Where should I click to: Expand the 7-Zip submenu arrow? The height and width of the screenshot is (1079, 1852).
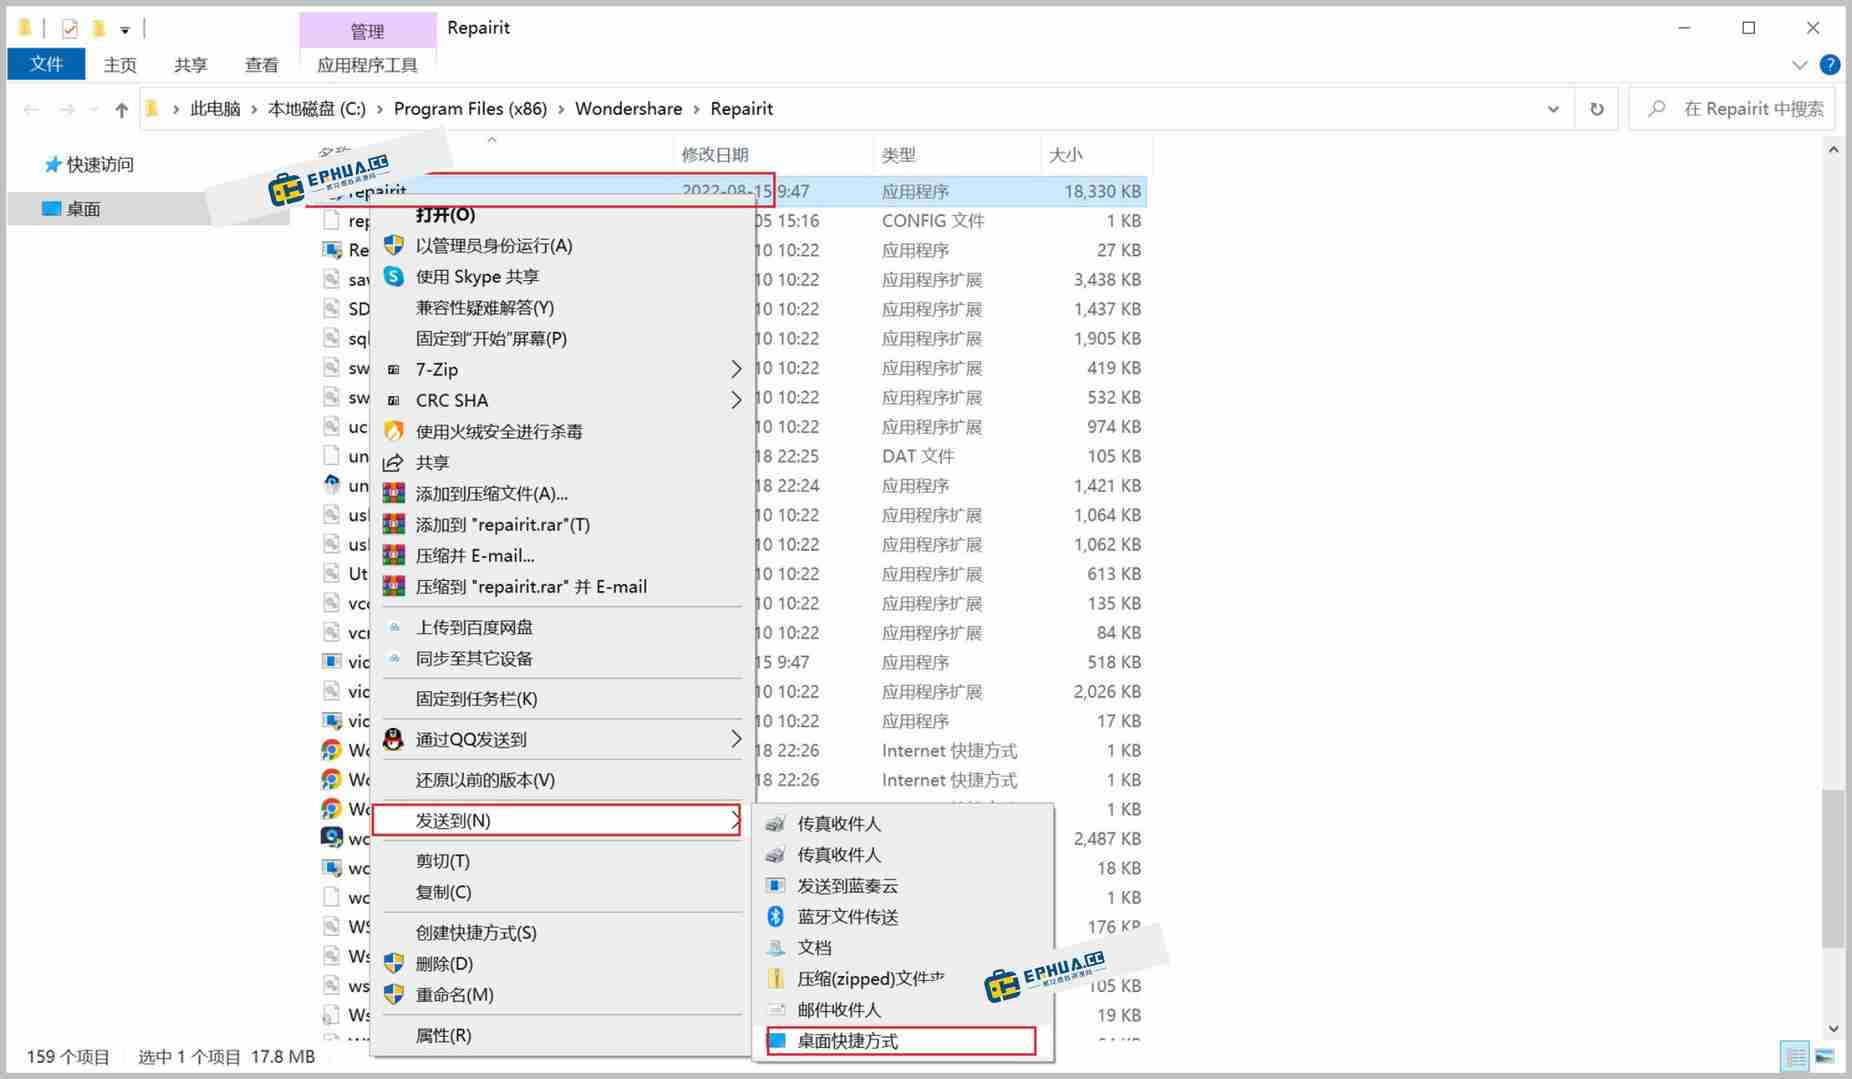[736, 369]
